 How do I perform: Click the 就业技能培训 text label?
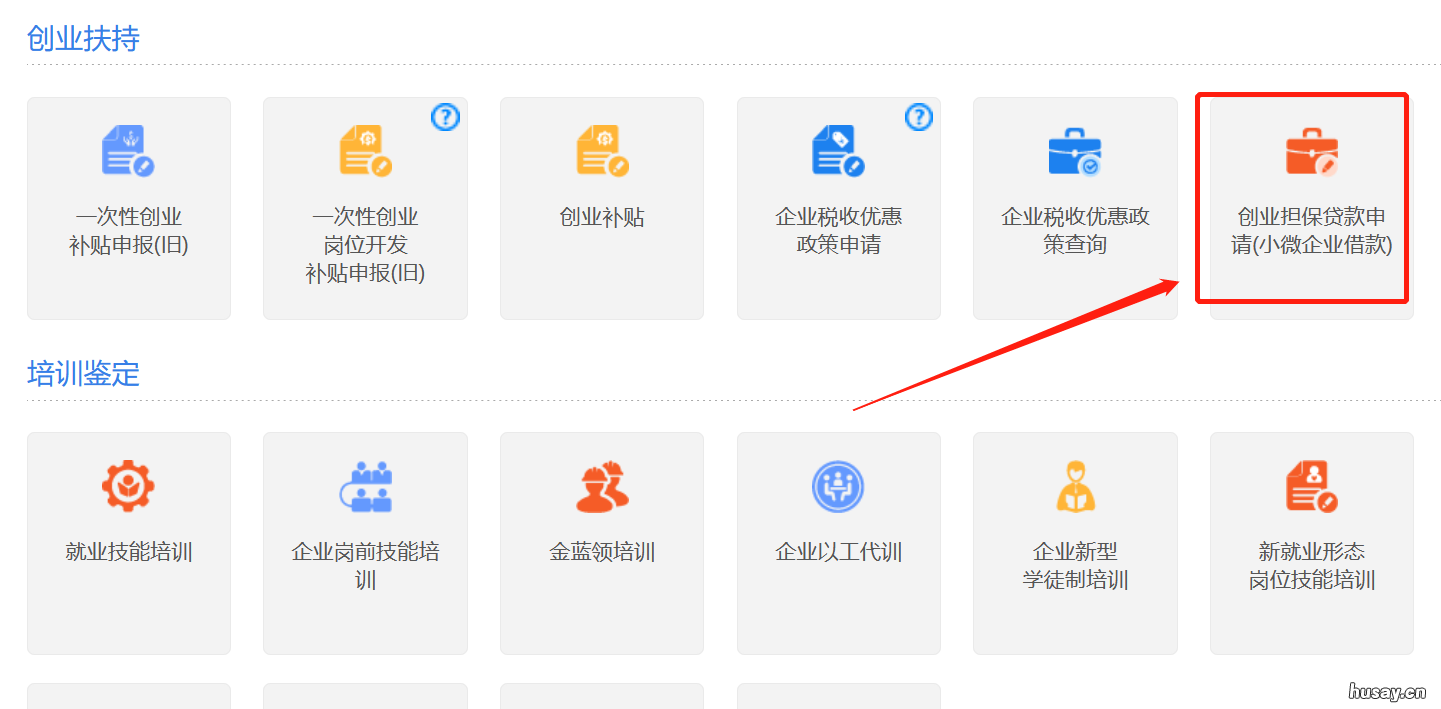pyautogui.click(x=128, y=552)
